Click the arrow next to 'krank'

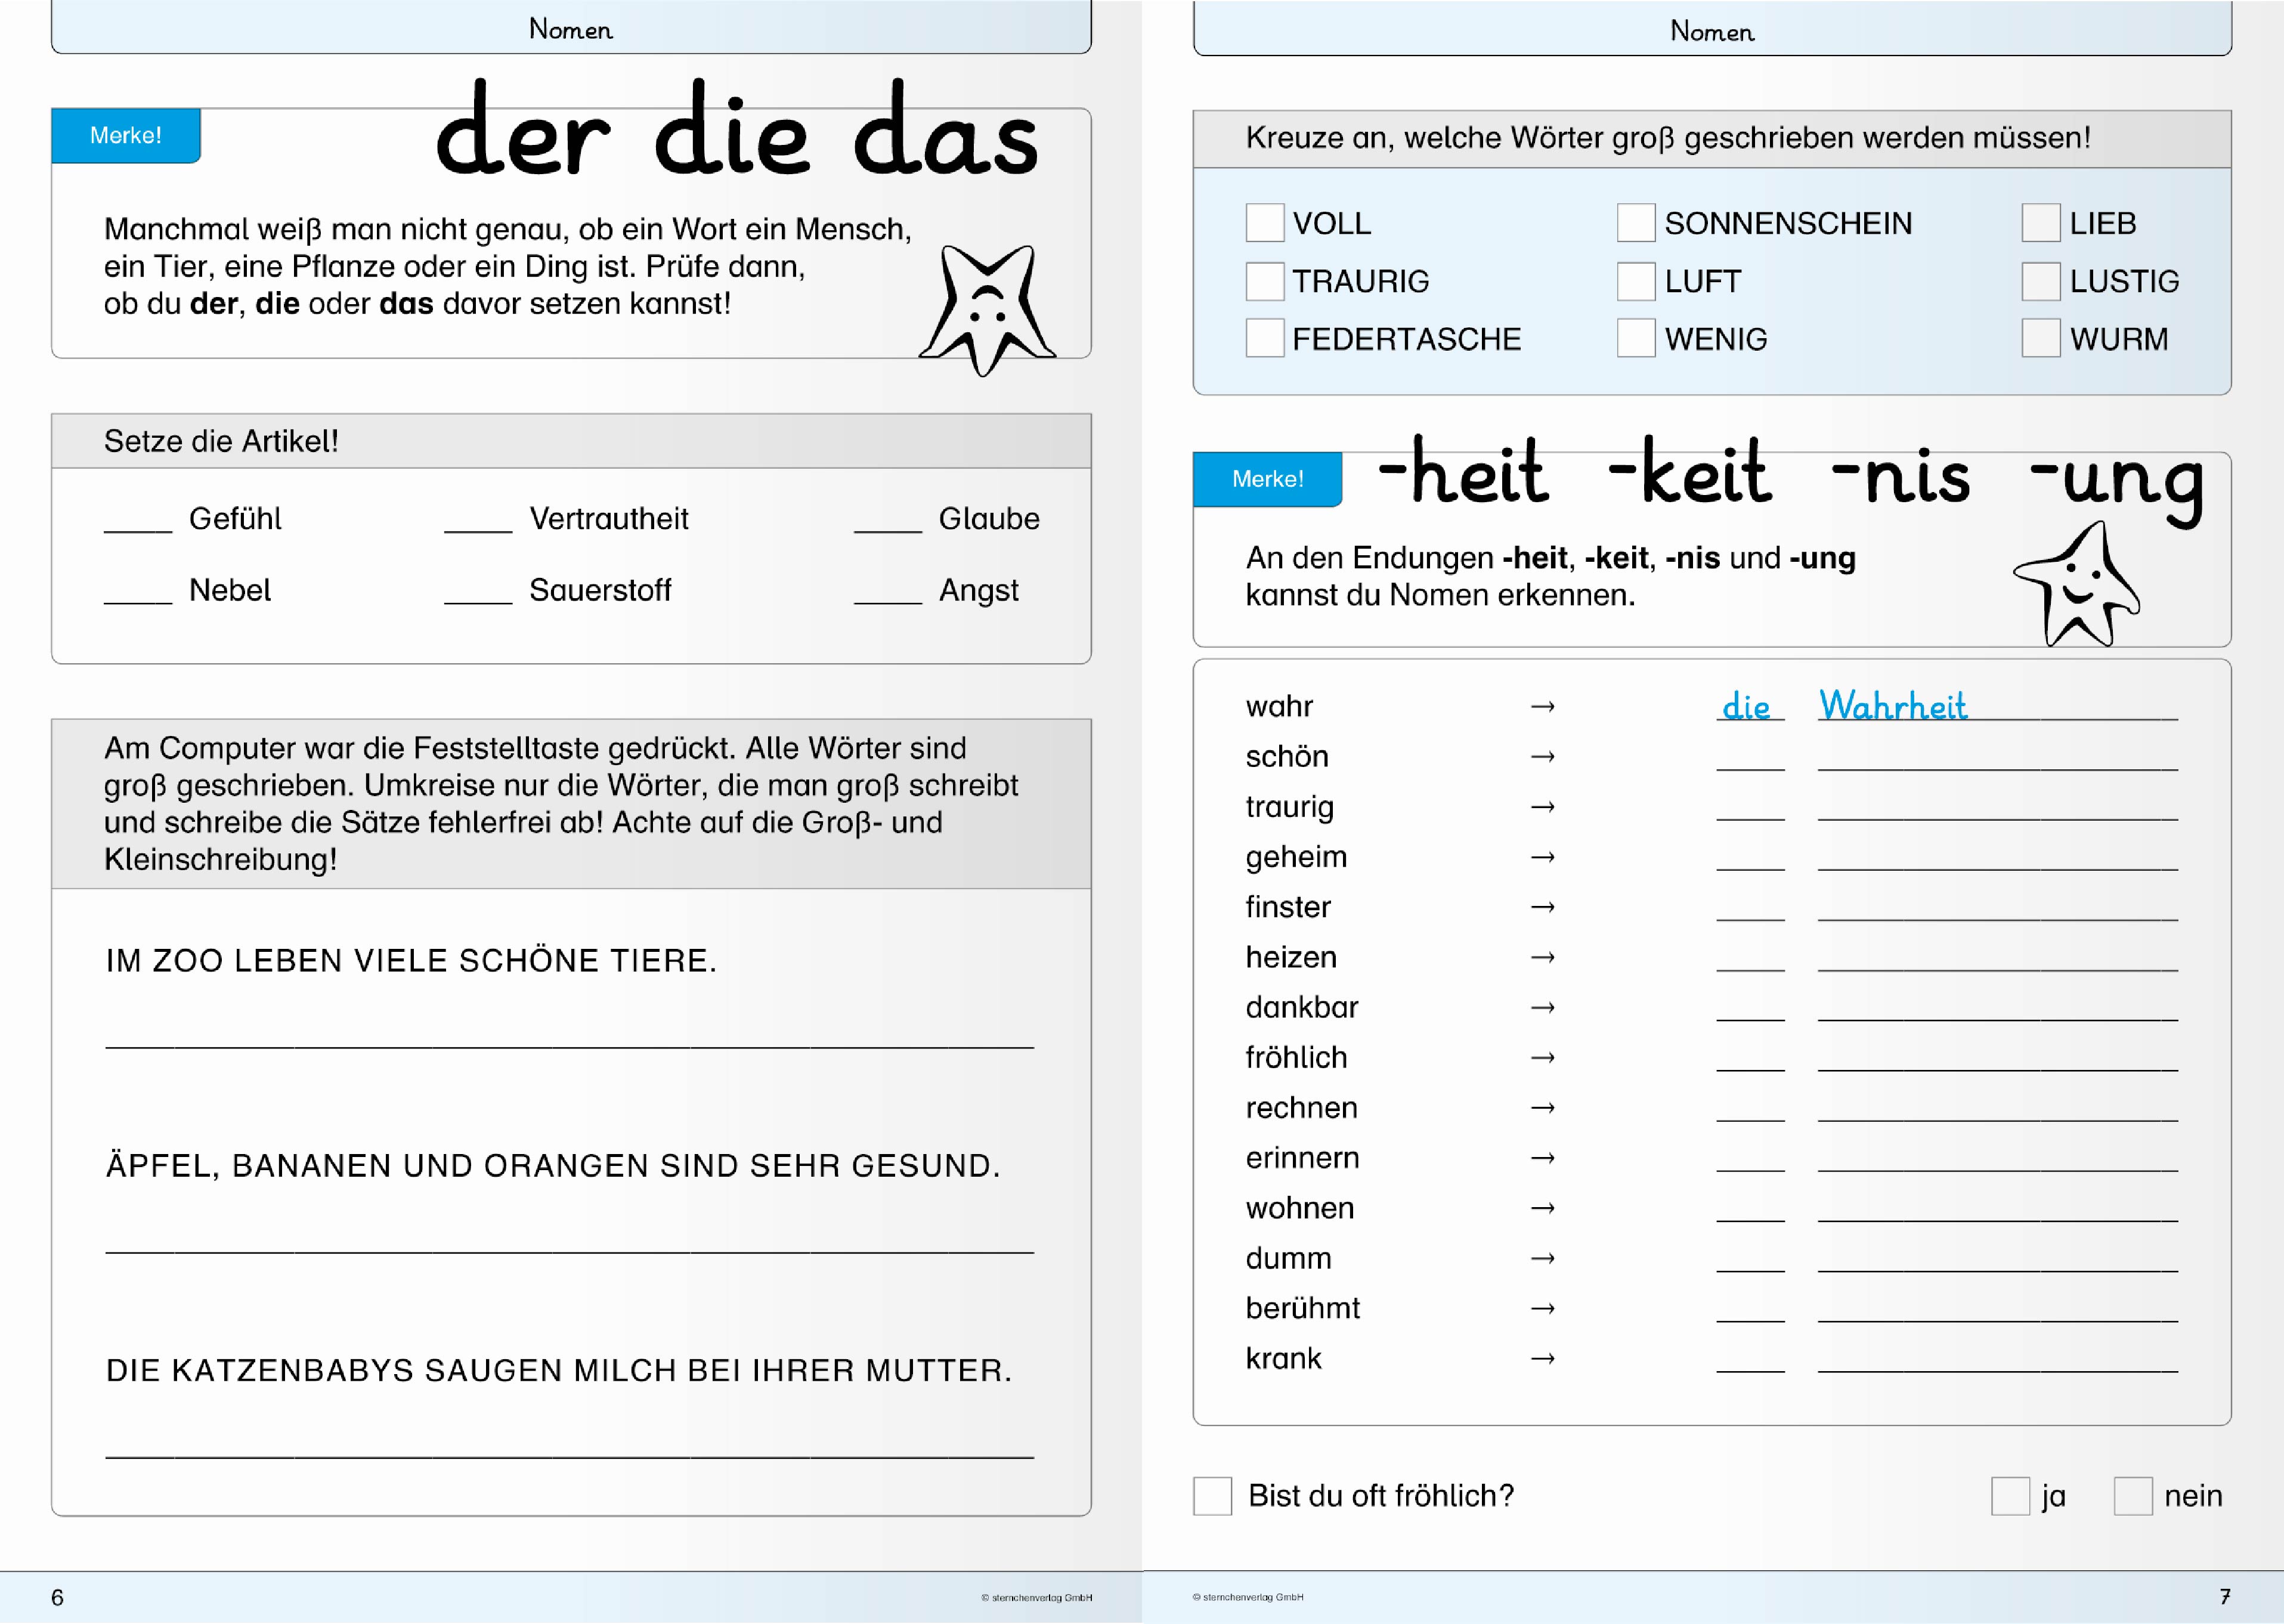pyautogui.click(x=1542, y=1359)
